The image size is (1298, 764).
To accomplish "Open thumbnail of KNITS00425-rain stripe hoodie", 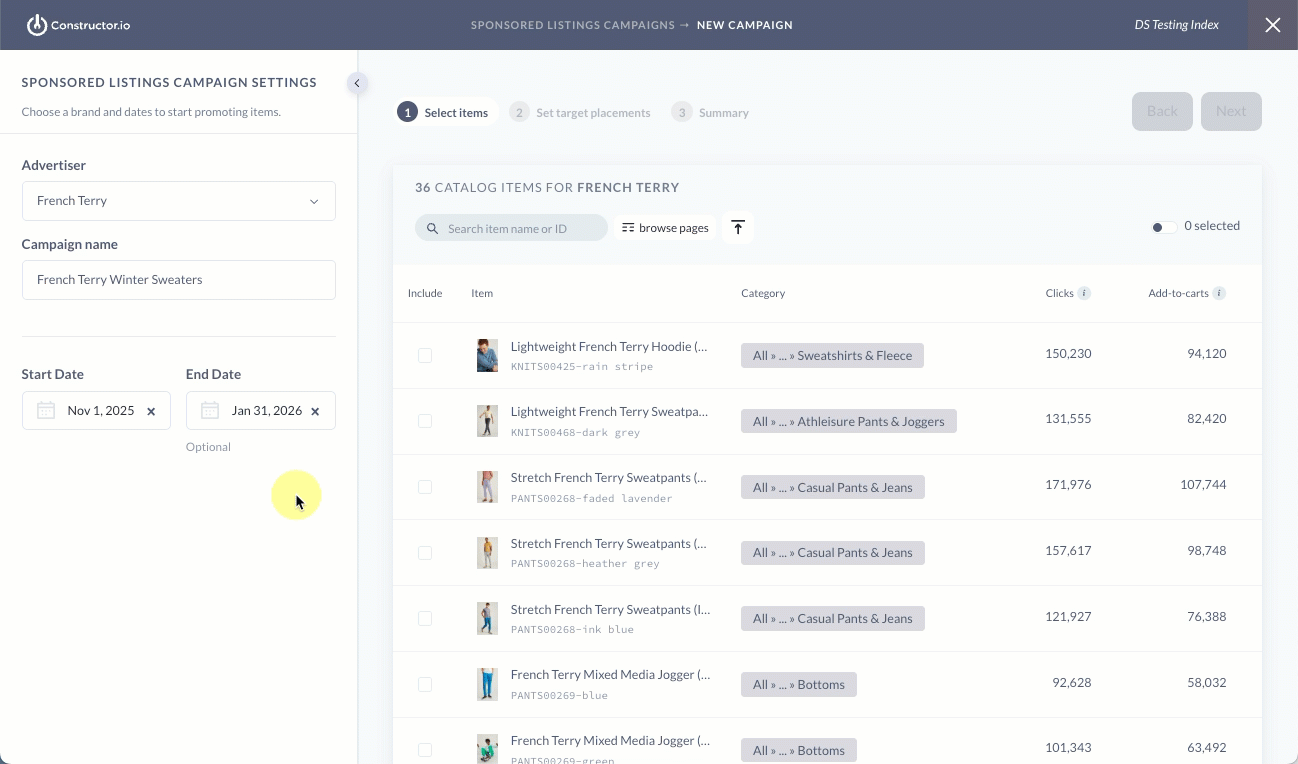I will click(487, 356).
